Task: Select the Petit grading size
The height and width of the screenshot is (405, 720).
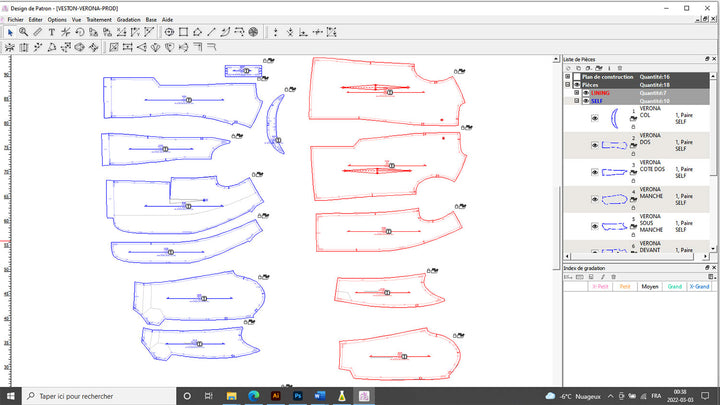Action: point(625,287)
